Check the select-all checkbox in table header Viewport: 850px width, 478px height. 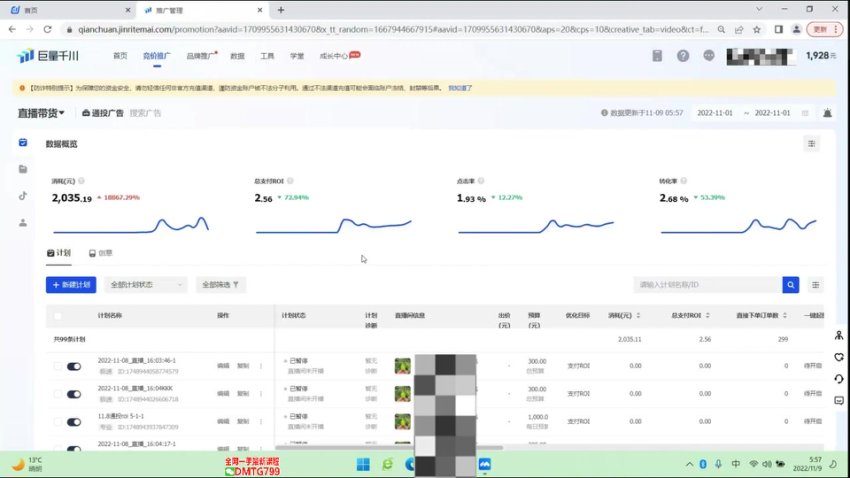pos(58,315)
